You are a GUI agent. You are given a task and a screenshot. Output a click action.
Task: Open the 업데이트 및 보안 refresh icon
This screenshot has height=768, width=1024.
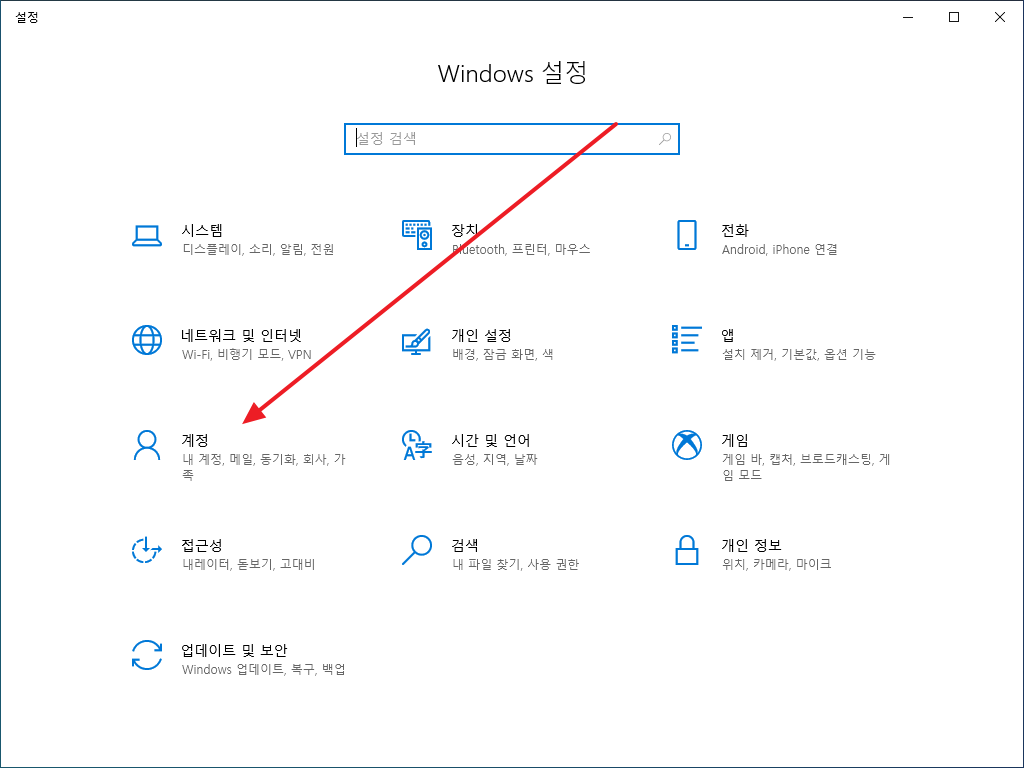[x=147, y=655]
